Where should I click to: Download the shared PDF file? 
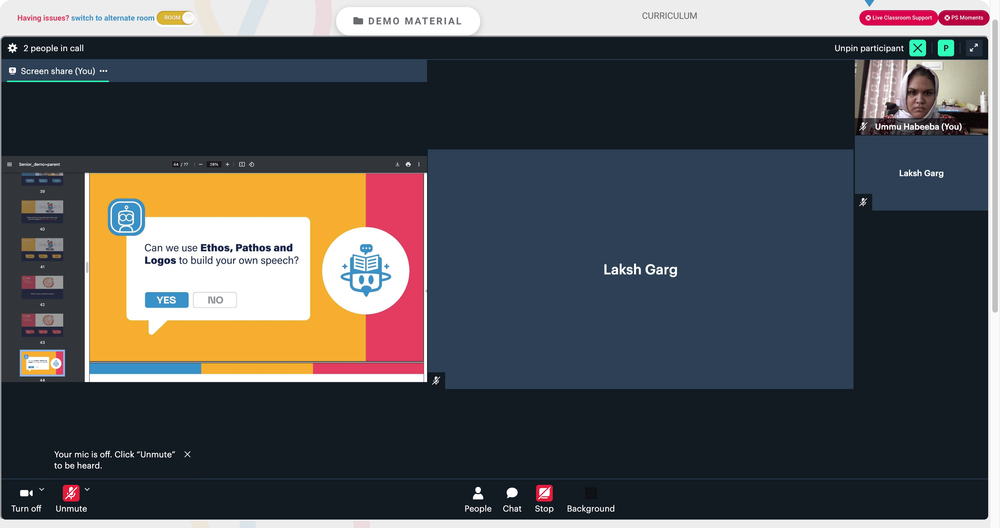(x=397, y=165)
